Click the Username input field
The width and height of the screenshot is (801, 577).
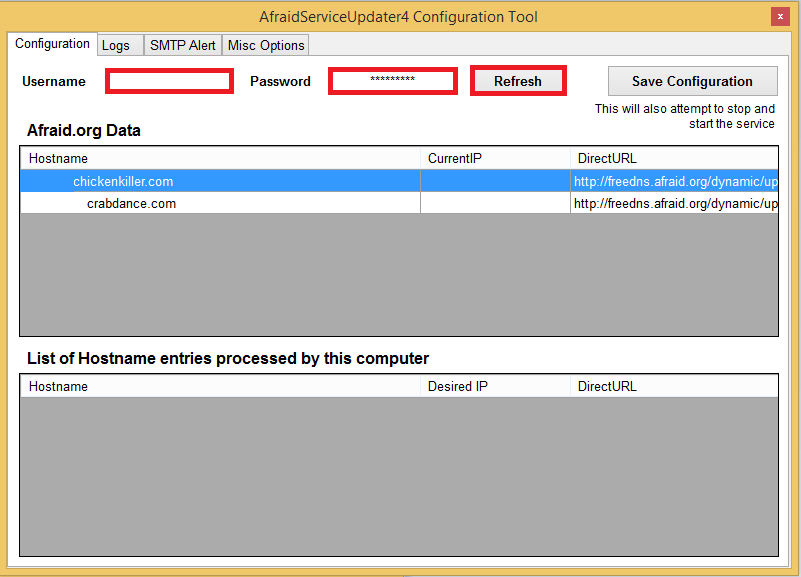(x=169, y=81)
